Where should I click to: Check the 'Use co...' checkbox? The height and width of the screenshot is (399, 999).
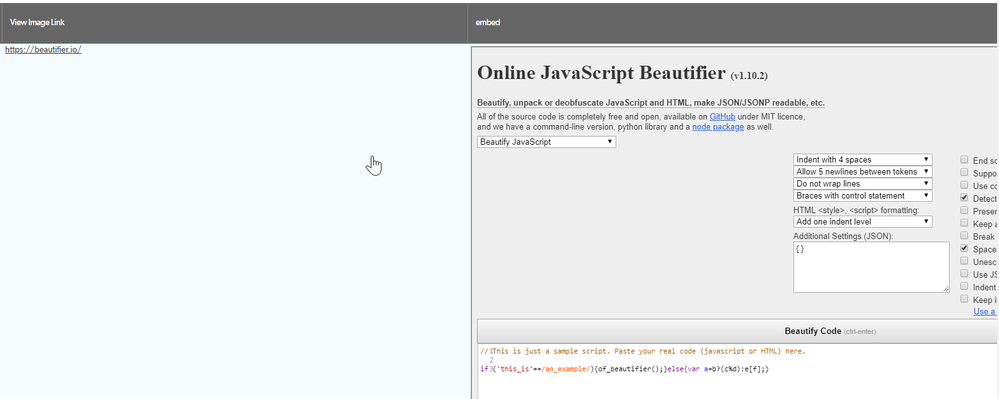tap(965, 185)
